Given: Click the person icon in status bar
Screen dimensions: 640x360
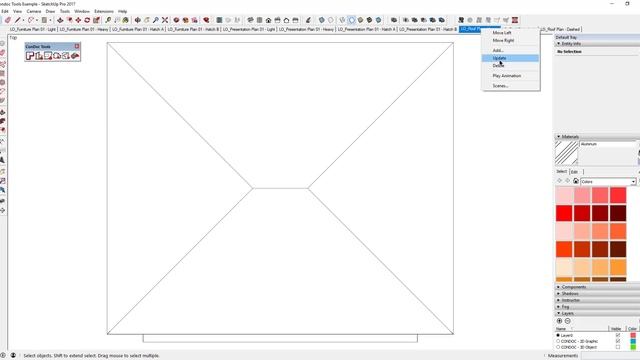Looking at the screenshot, I should pos(13,356).
